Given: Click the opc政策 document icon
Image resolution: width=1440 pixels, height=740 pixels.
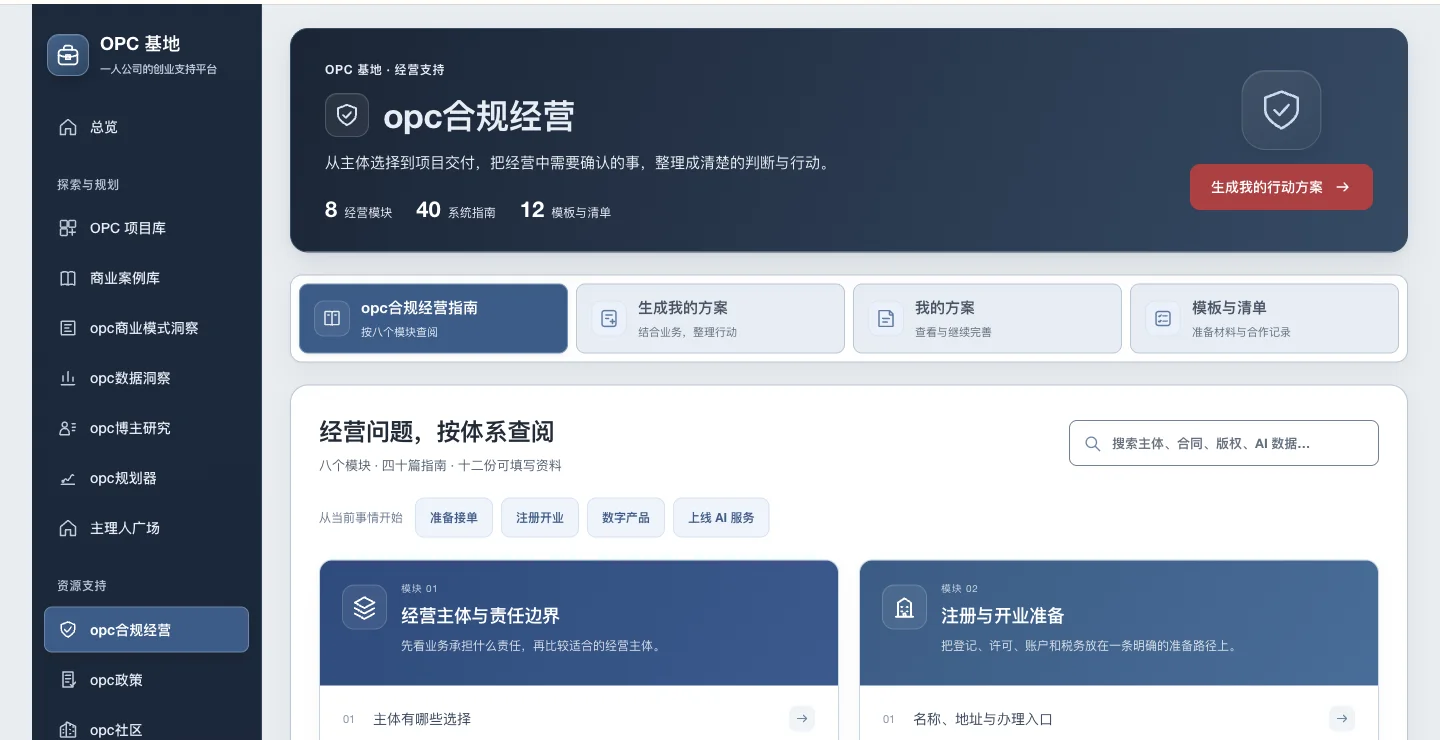Looking at the screenshot, I should [x=68, y=680].
